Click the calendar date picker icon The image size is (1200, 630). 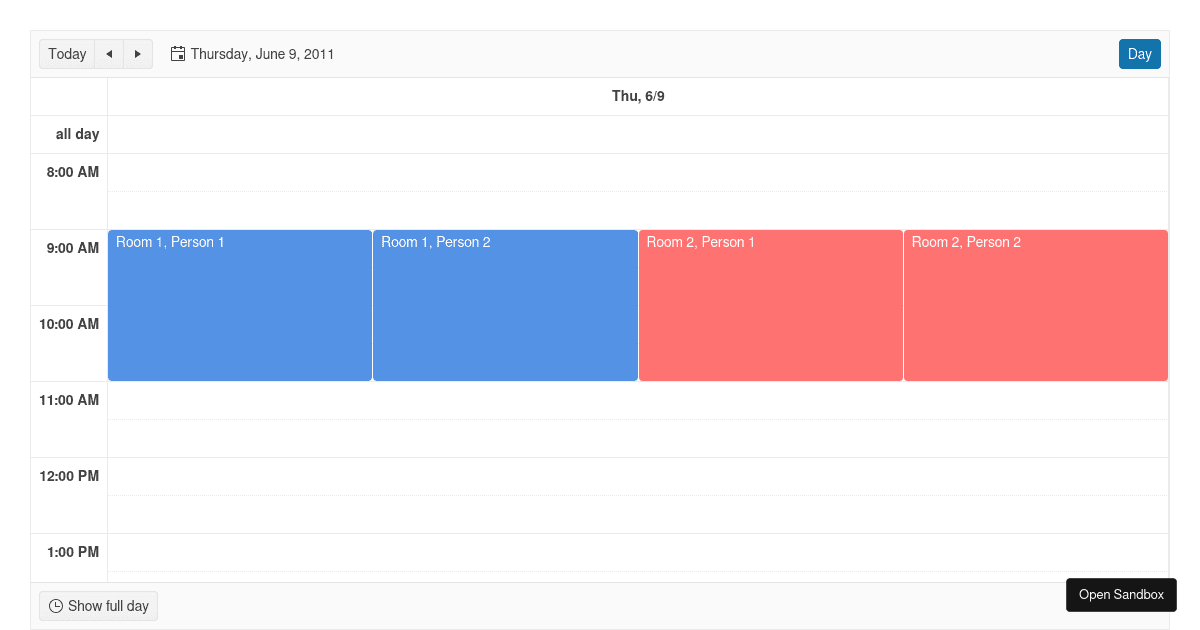click(x=178, y=54)
